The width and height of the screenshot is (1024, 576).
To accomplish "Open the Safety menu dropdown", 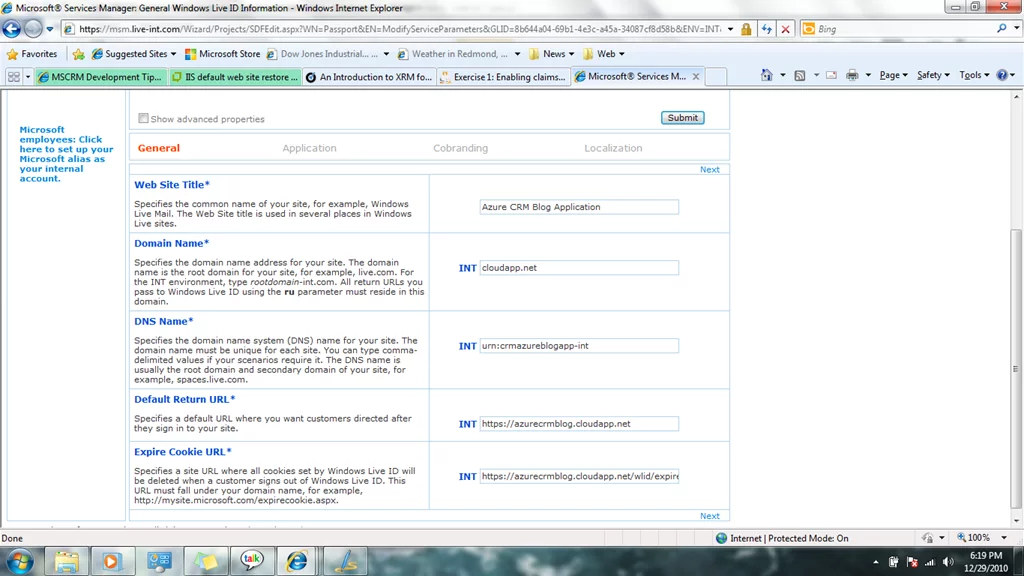I will [933, 75].
